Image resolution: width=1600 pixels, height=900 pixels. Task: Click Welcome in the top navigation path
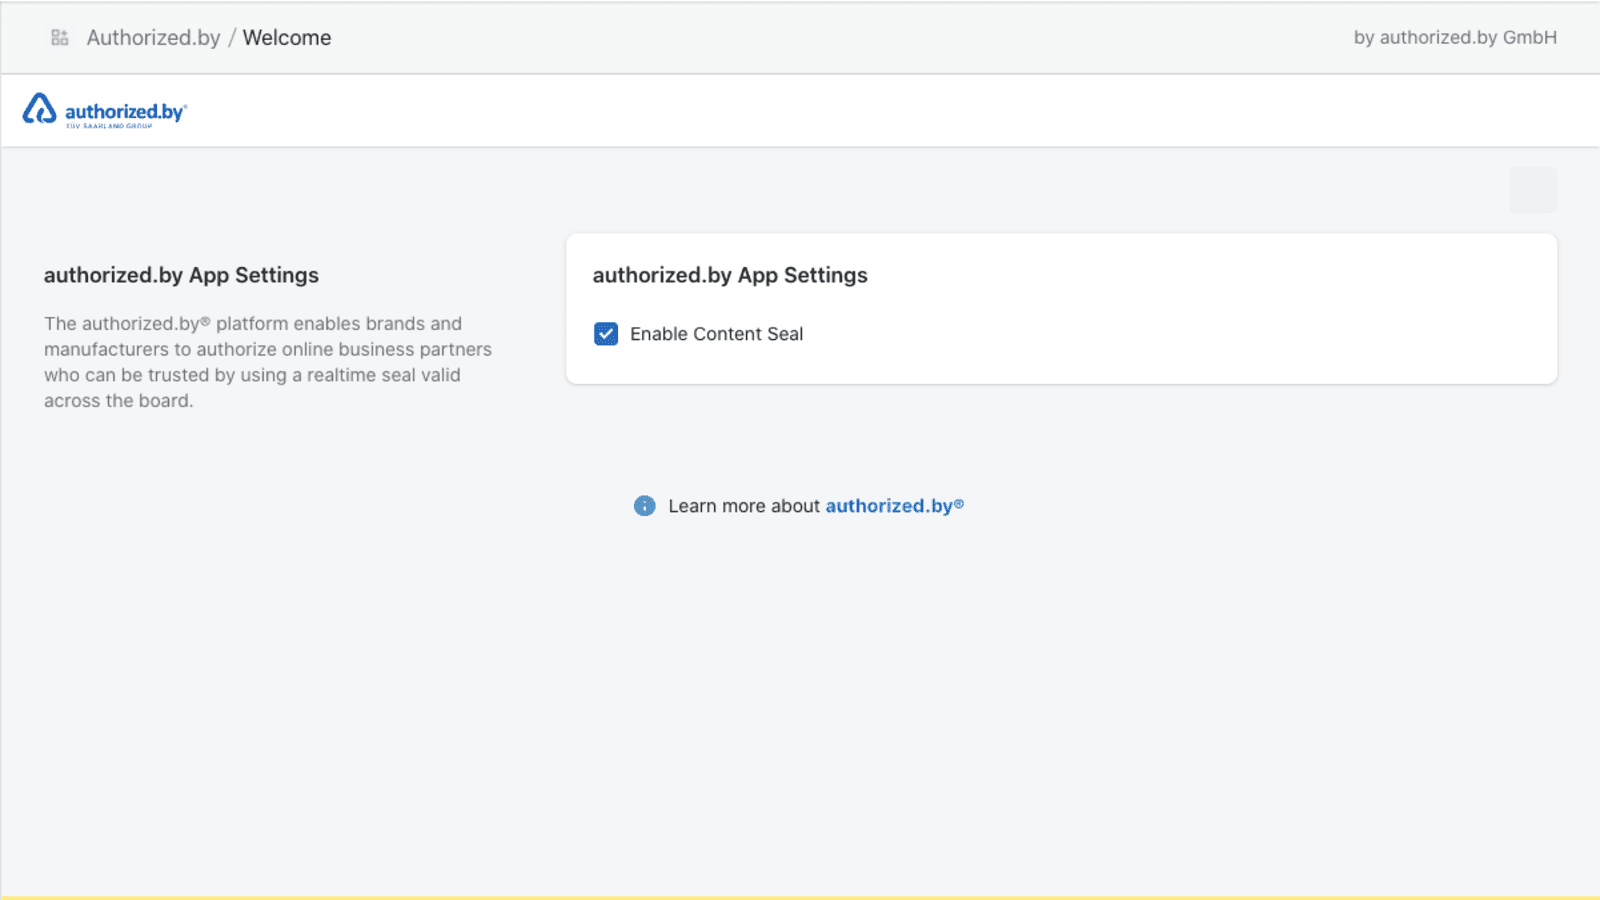coord(286,37)
